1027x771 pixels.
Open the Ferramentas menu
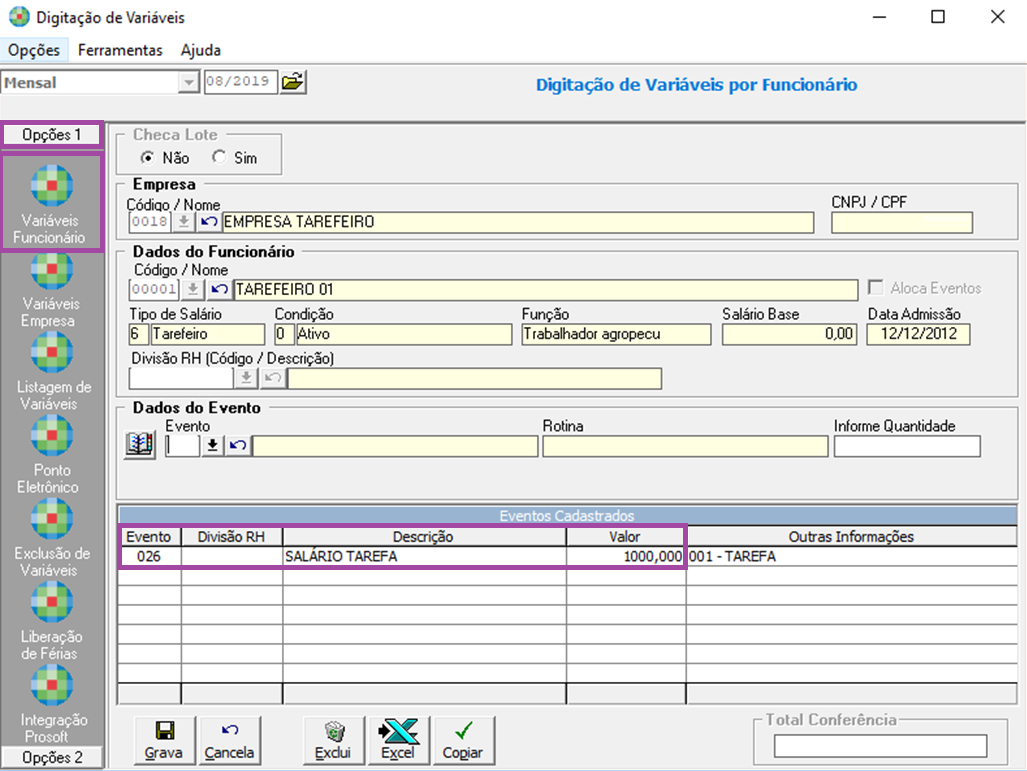click(120, 50)
